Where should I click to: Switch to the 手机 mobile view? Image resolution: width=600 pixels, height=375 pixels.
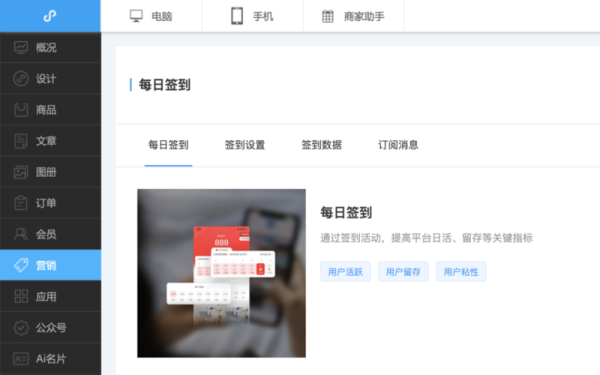(253, 16)
